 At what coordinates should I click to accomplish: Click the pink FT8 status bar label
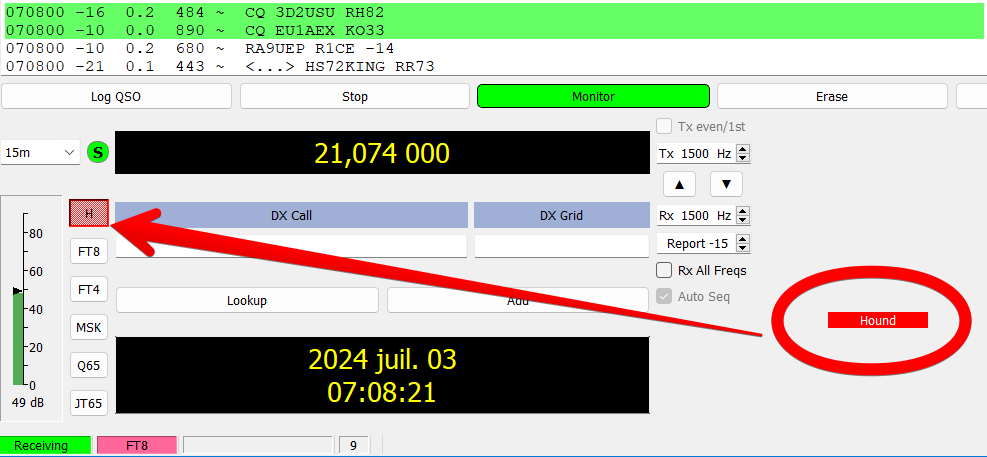[x=137, y=446]
